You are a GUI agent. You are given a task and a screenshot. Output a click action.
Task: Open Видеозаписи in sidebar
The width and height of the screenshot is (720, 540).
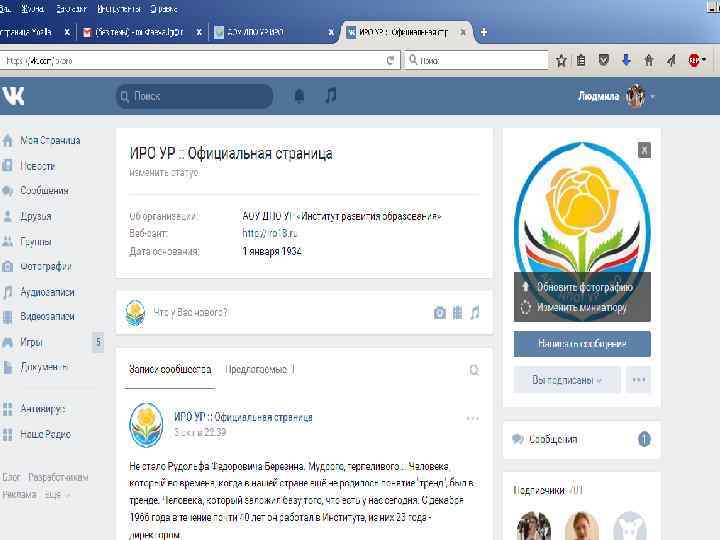click(x=47, y=316)
